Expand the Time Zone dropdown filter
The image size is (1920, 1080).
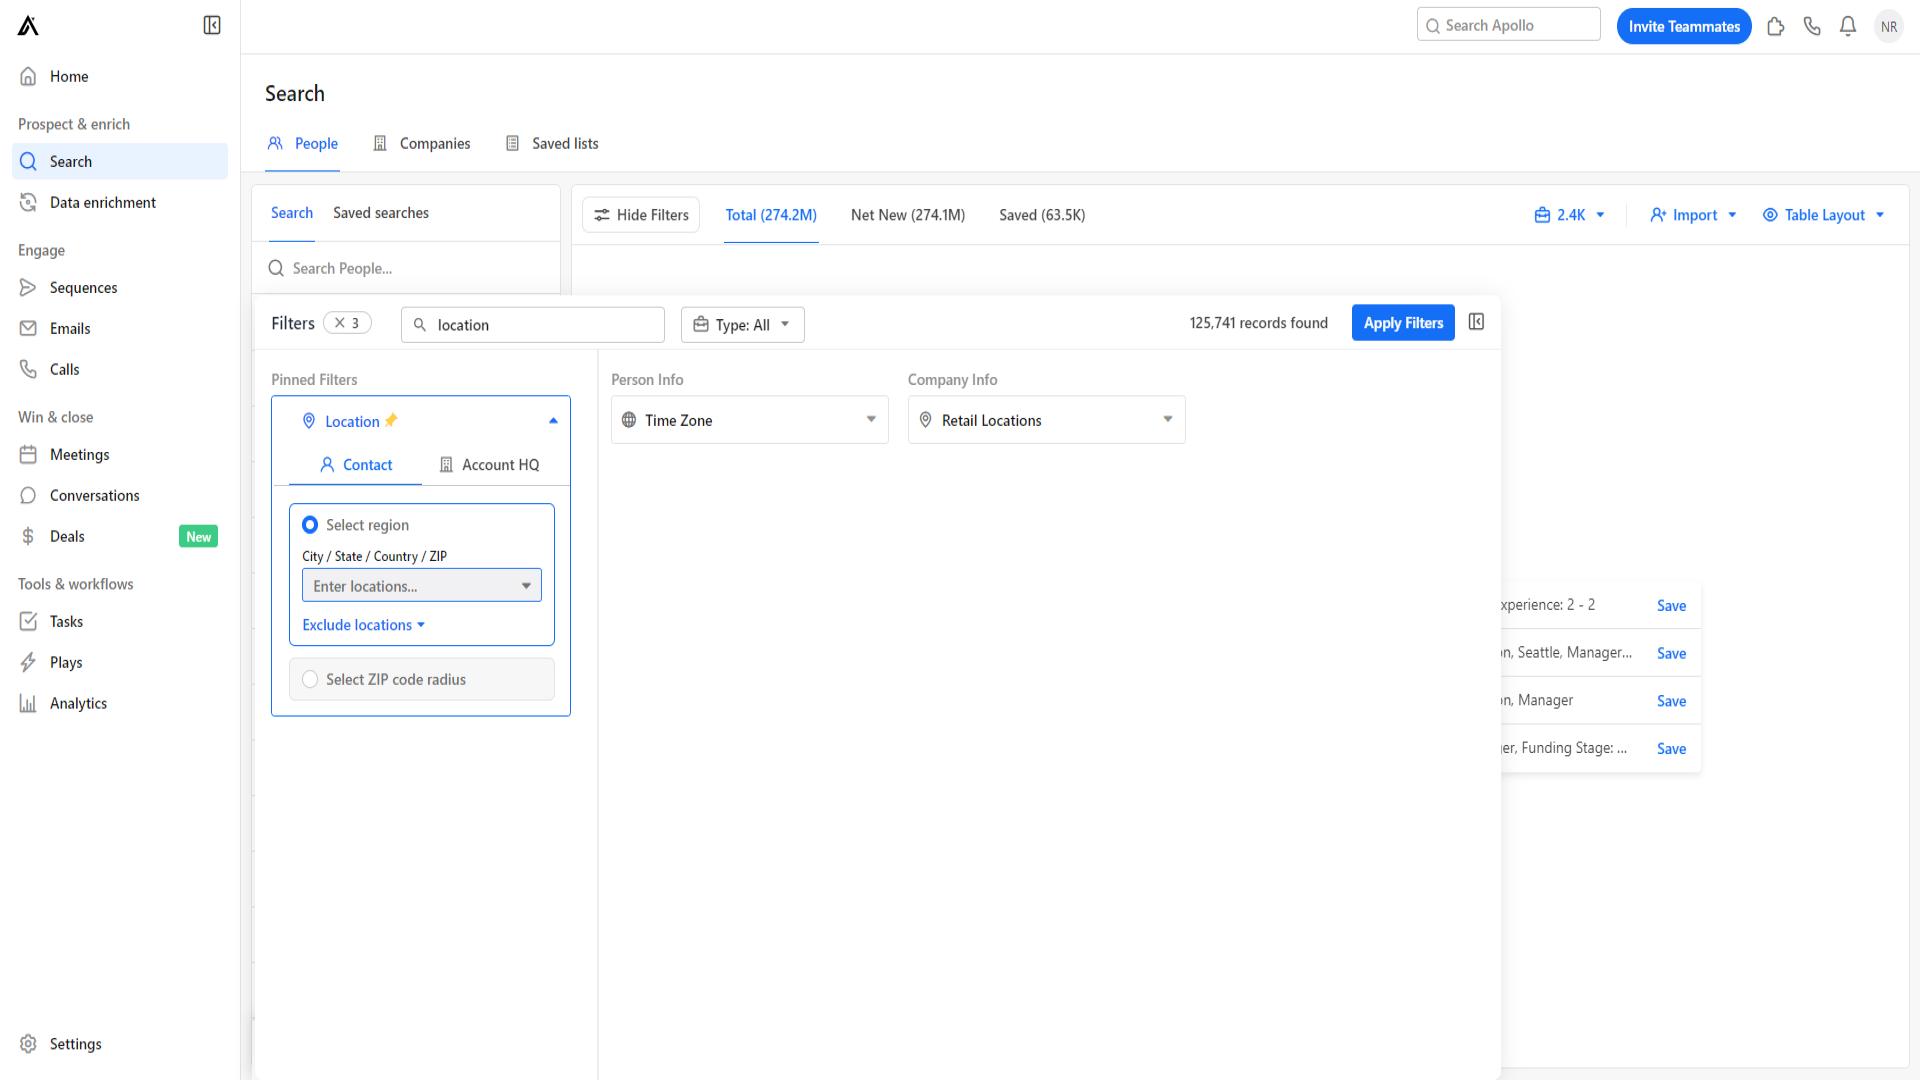click(x=749, y=419)
